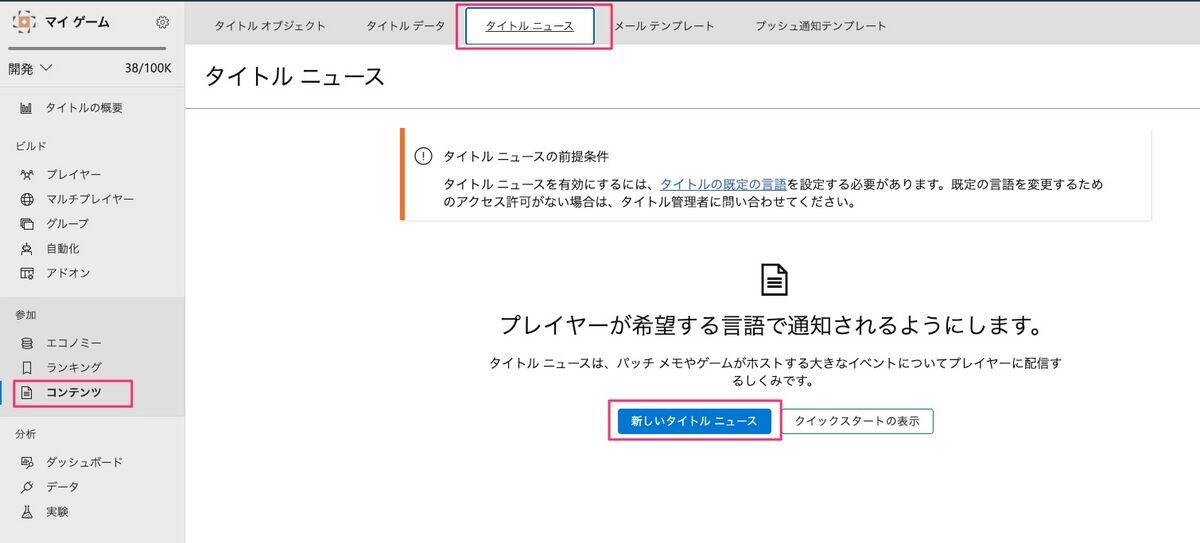
Task: Open settings gear next to マイ ゲーム
Action: point(163,22)
